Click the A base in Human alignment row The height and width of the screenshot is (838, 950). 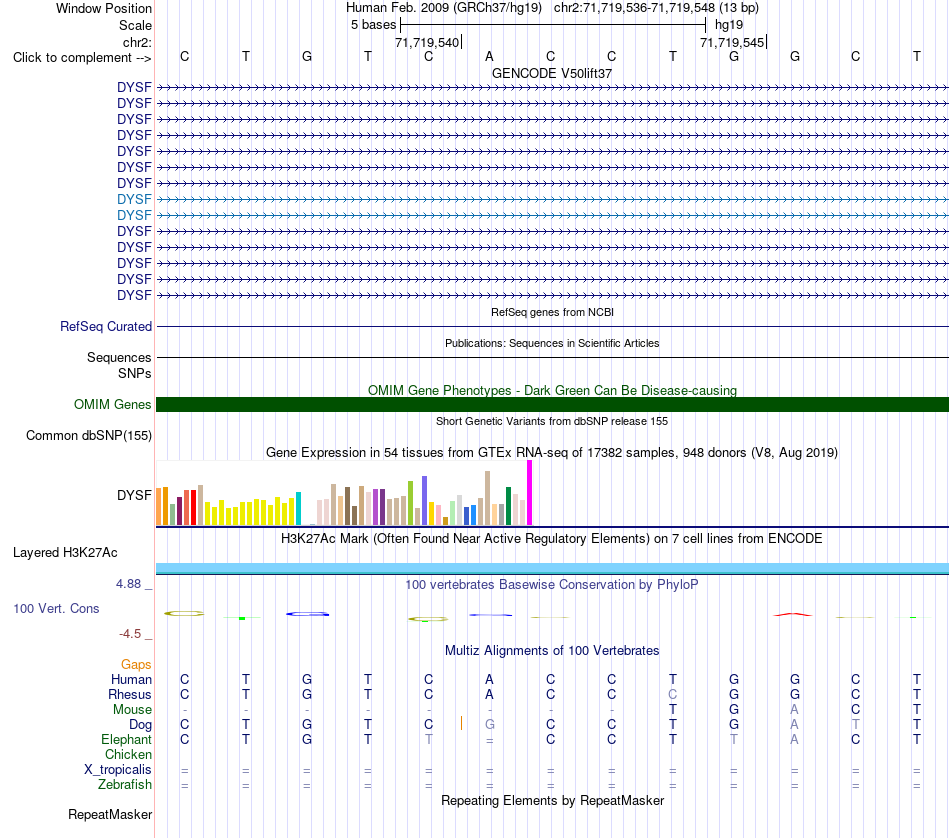pyautogui.click(x=489, y=679)
